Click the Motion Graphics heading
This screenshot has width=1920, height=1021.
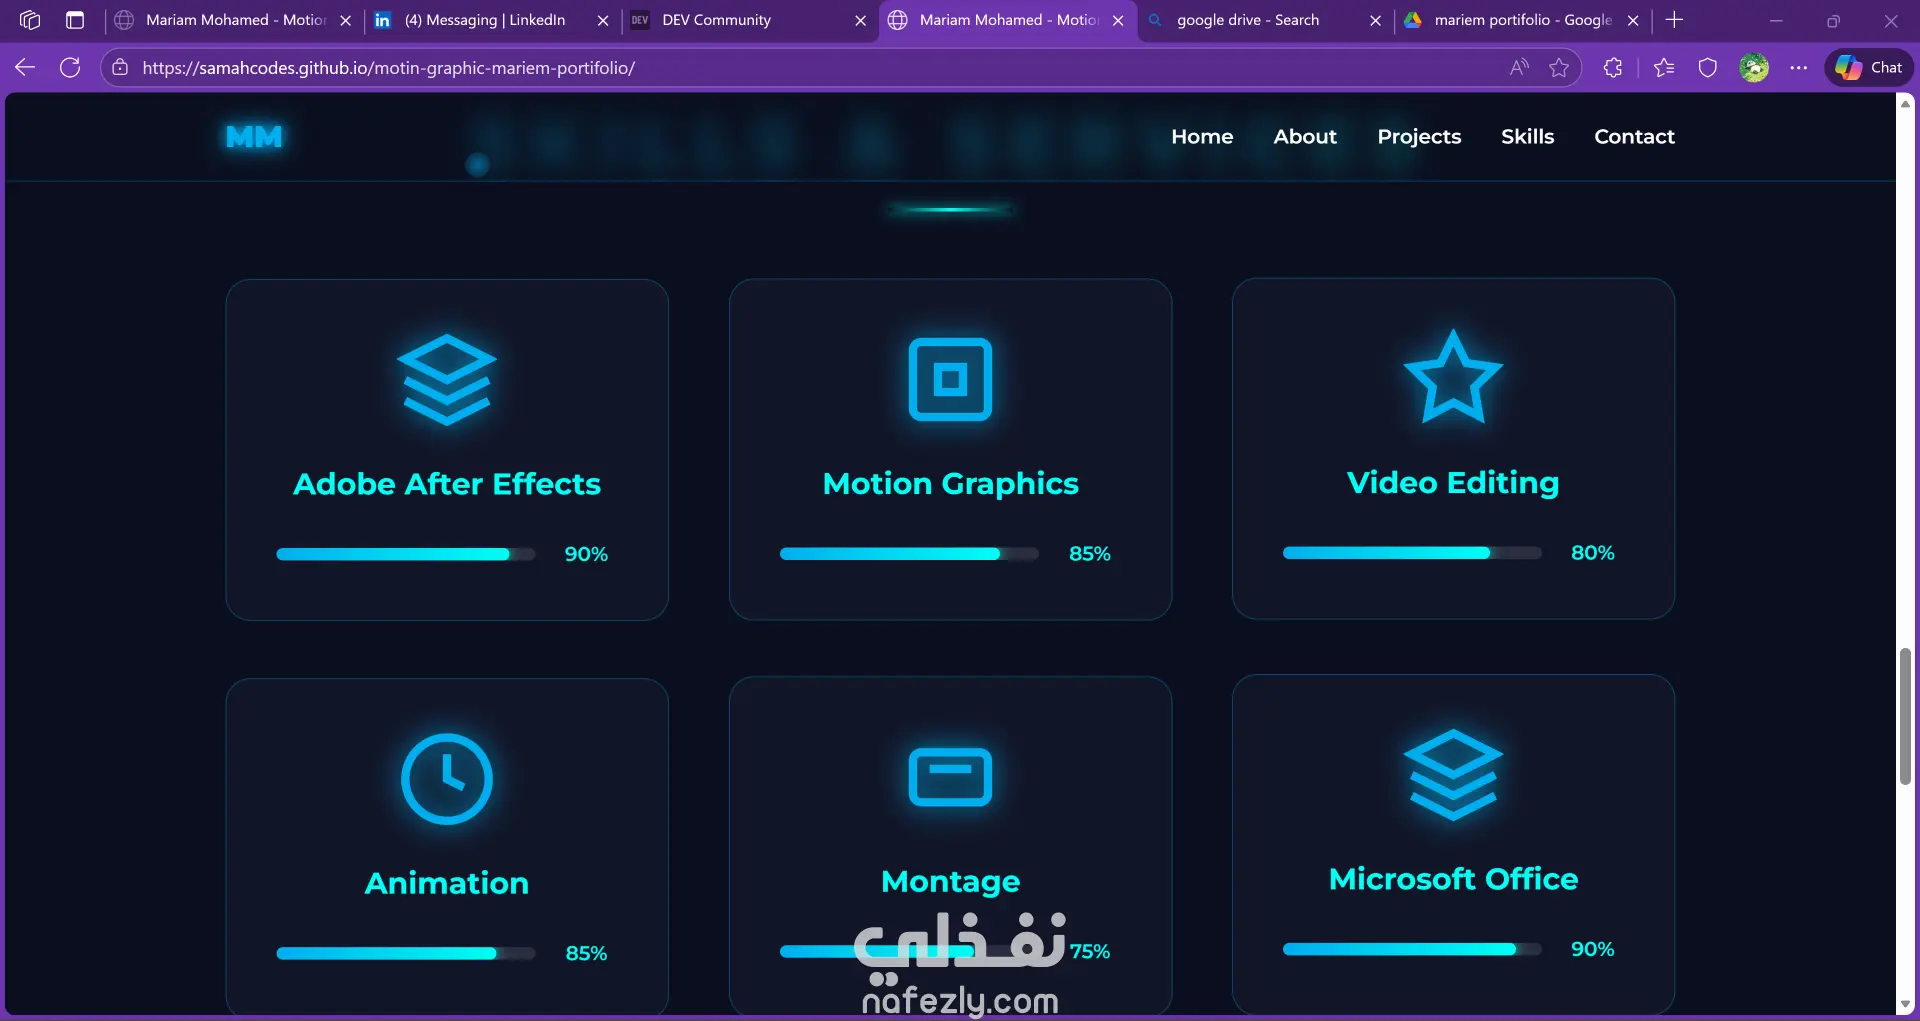click(950, 484)
